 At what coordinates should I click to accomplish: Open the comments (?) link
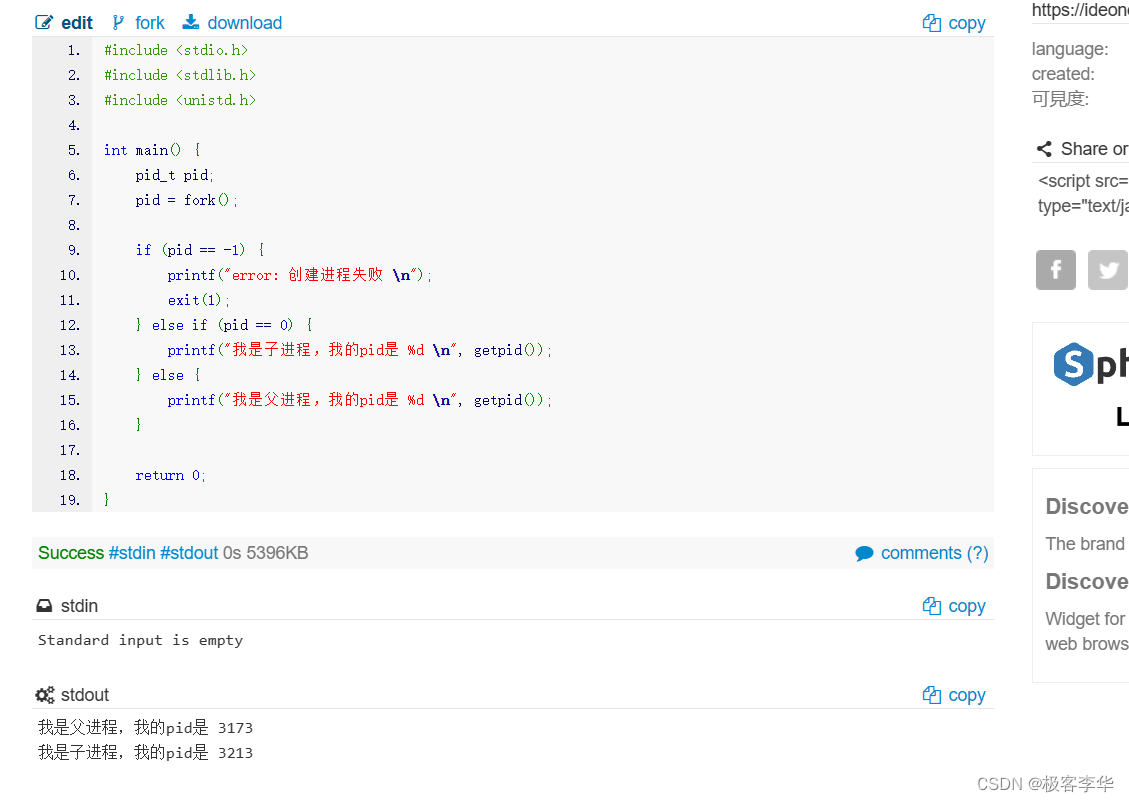[x=934, y=553]
